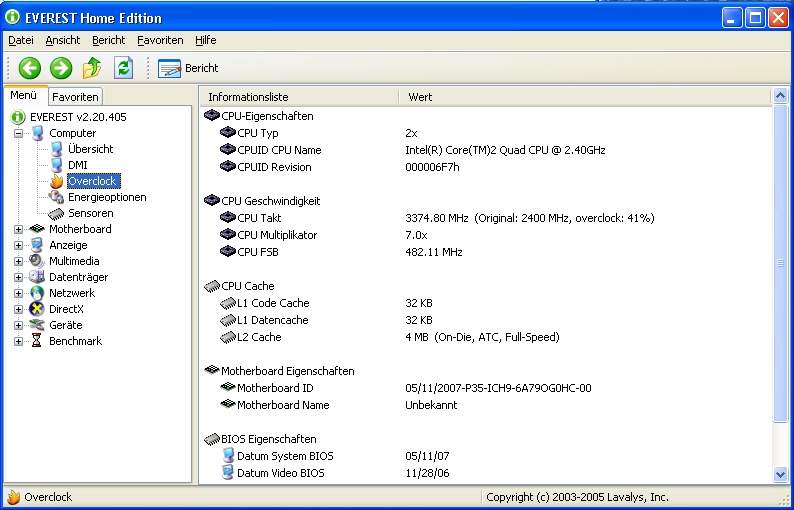Open the Hilfe menu

[206, 40]
